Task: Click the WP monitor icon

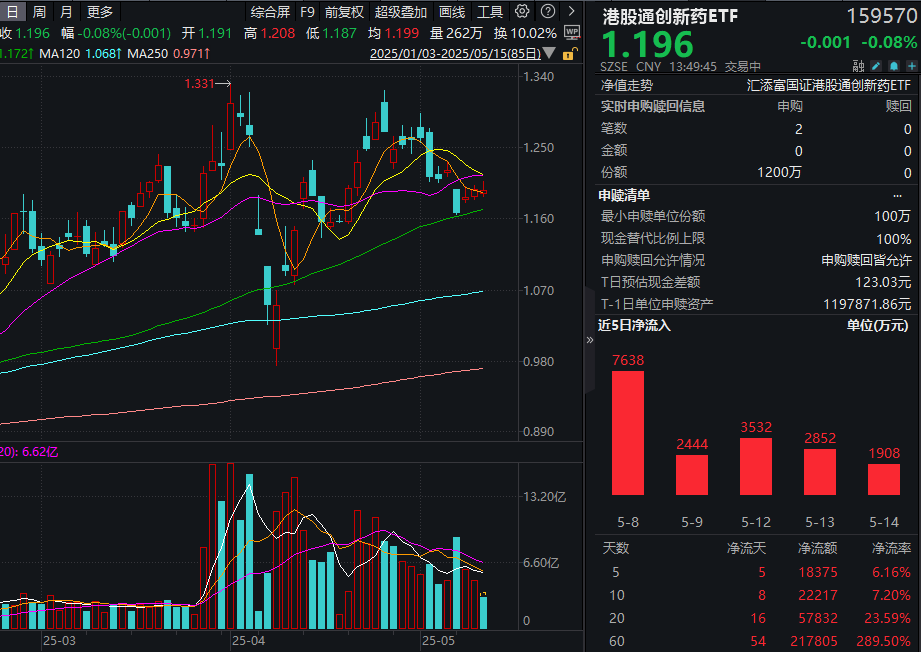Action: 571,32
